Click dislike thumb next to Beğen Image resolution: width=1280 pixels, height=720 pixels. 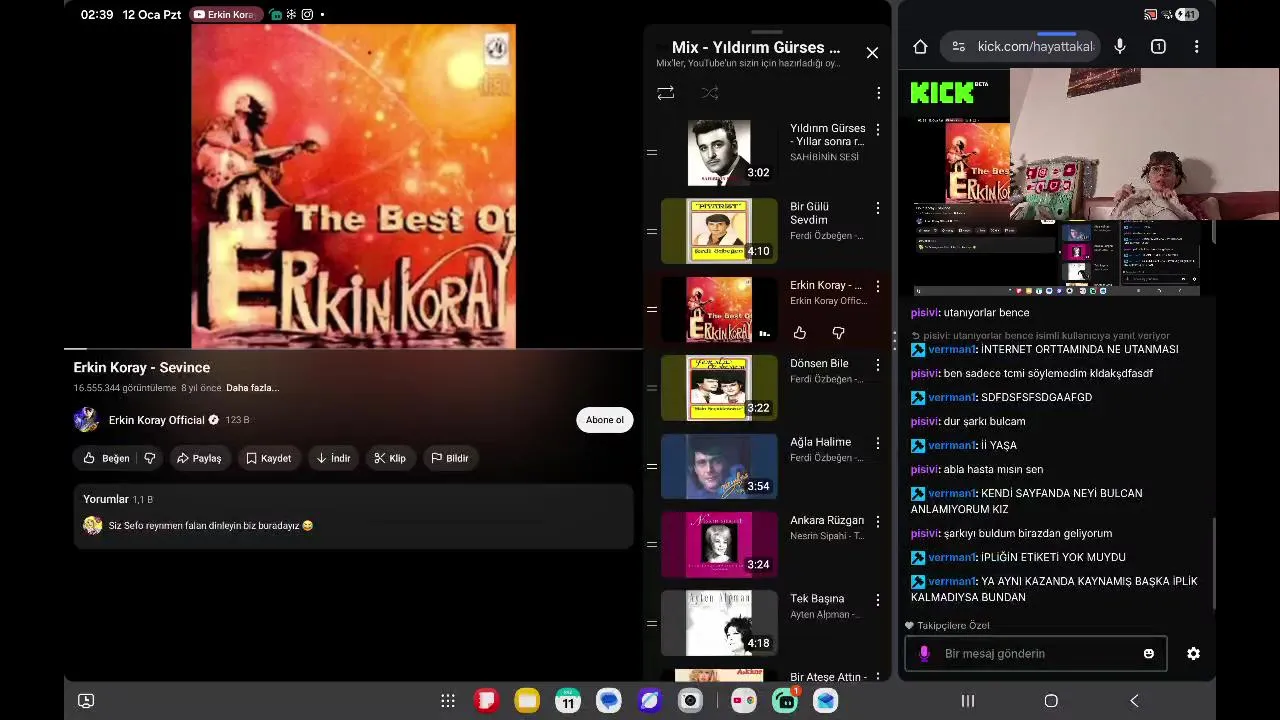(150, 458)
